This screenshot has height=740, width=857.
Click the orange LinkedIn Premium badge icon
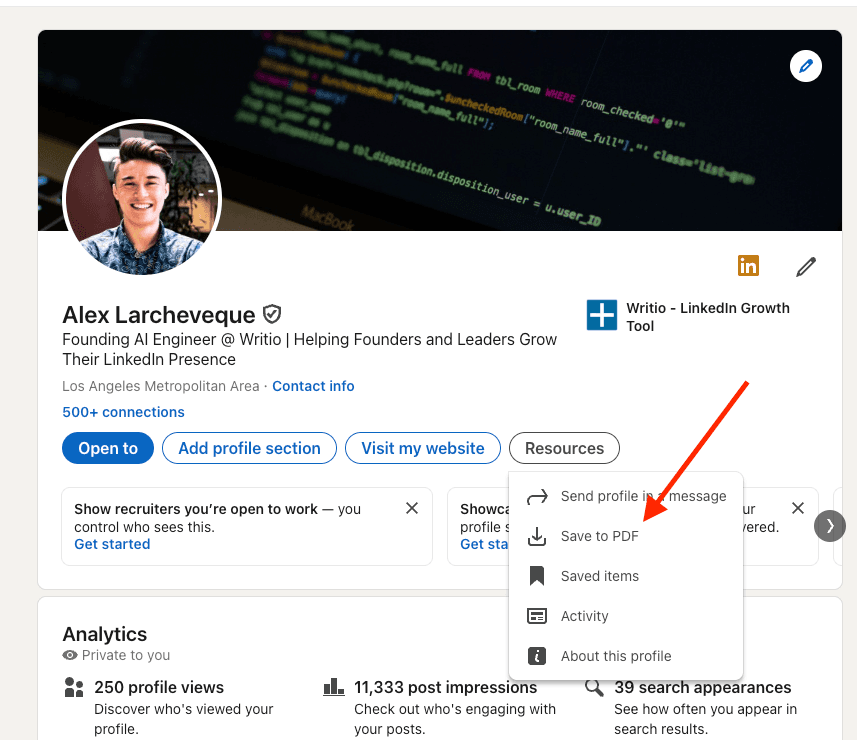coord(748,266)
